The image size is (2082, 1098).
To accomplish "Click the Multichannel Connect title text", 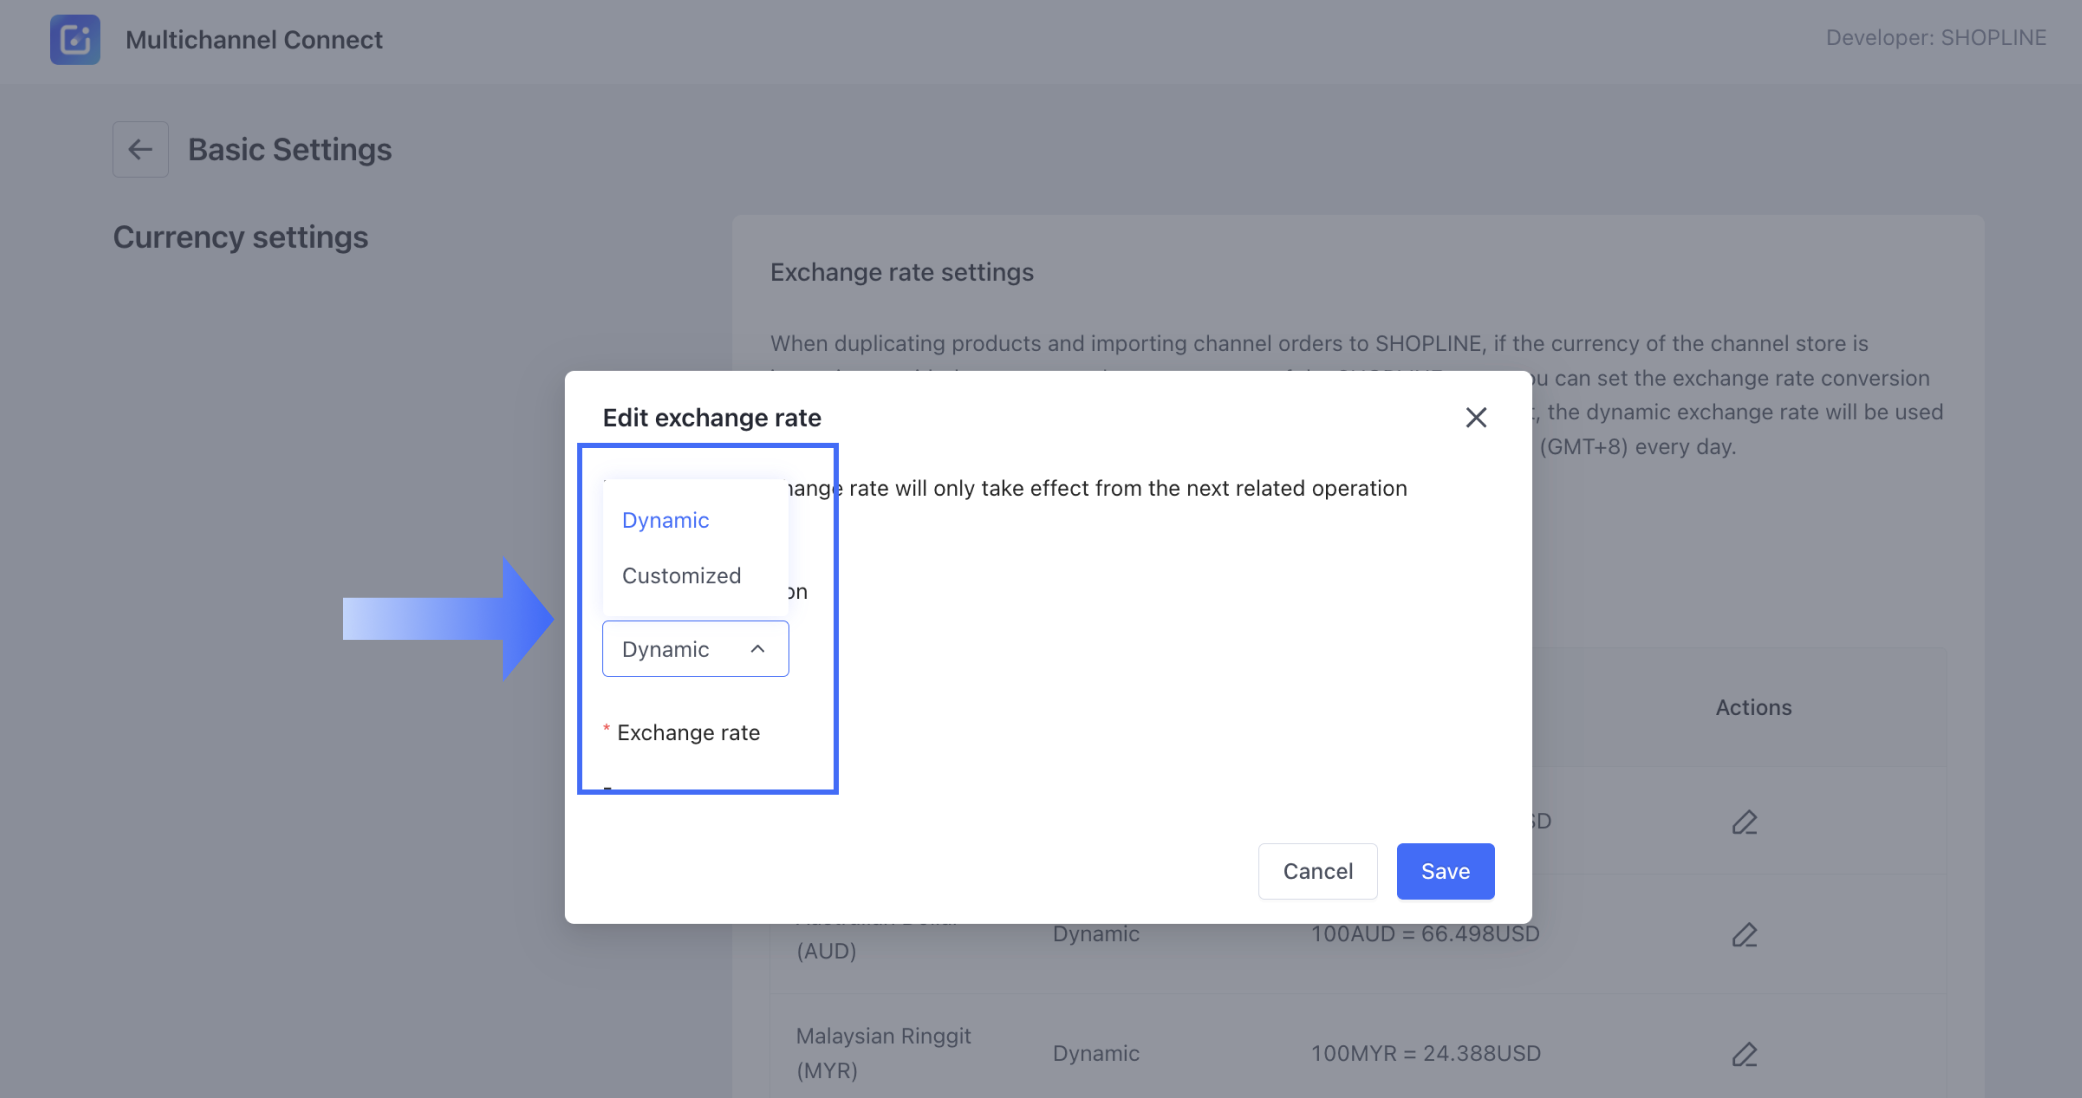I will [x=254, y=40].
